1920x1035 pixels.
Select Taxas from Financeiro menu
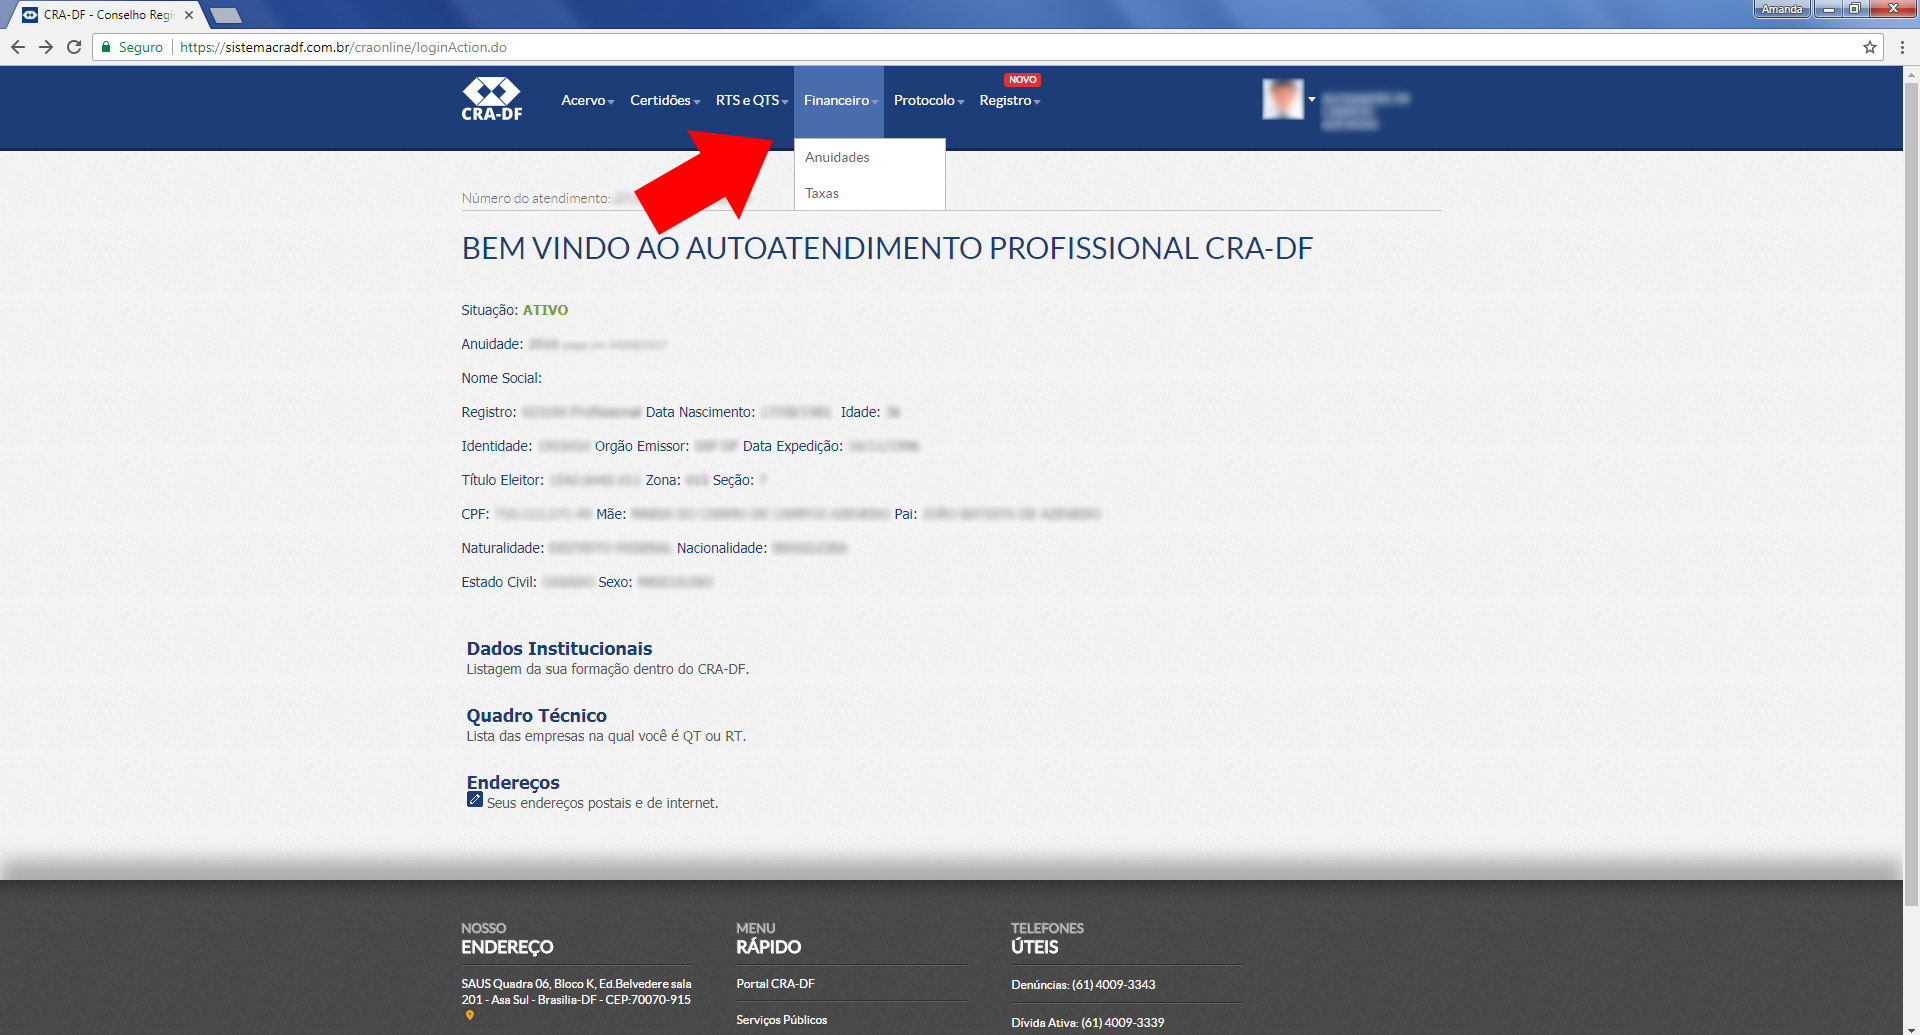pyautogui.click(x=822, y=193)
